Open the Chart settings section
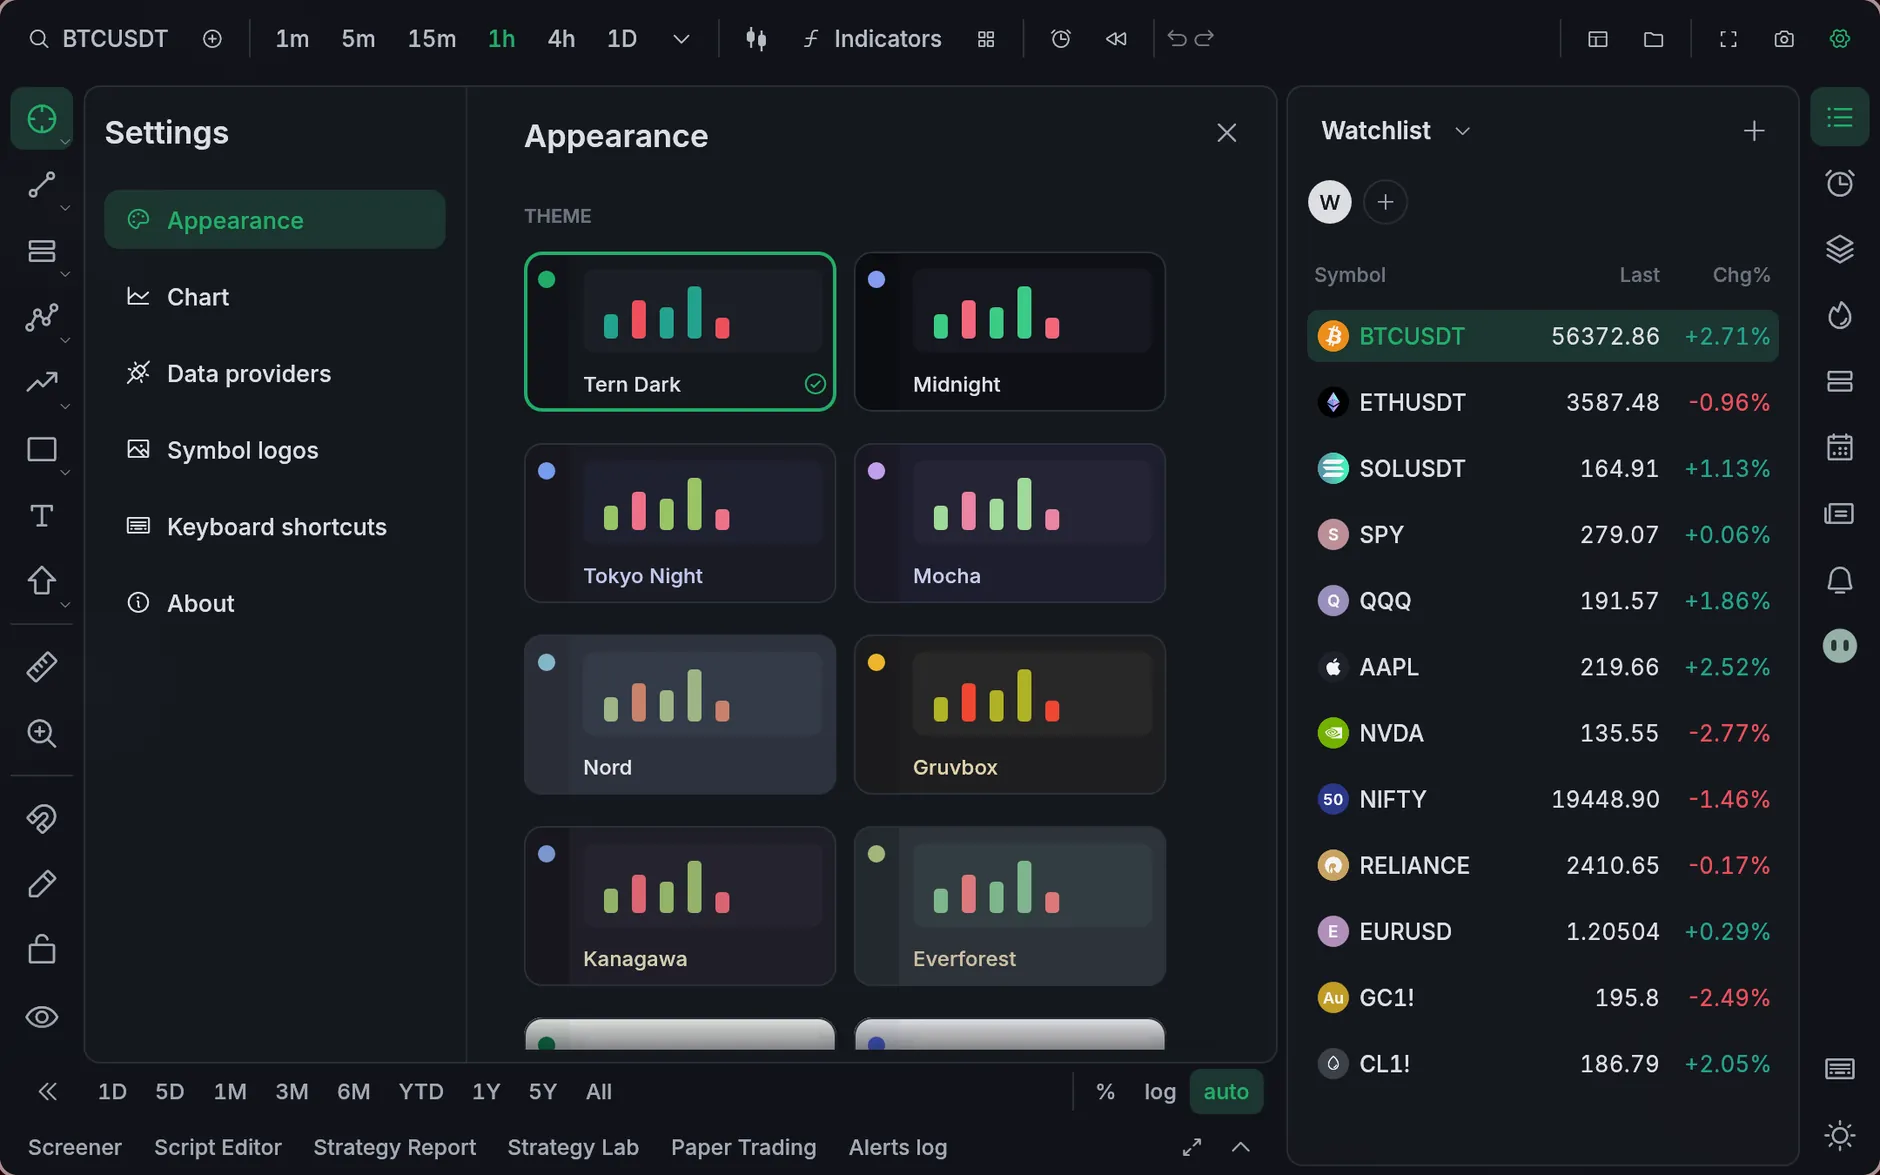 point(275,297)
